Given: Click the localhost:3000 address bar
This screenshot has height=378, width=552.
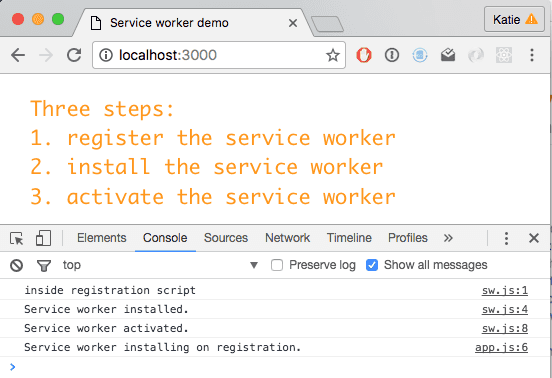Looking at the screenshot, I should click(218, 55).
